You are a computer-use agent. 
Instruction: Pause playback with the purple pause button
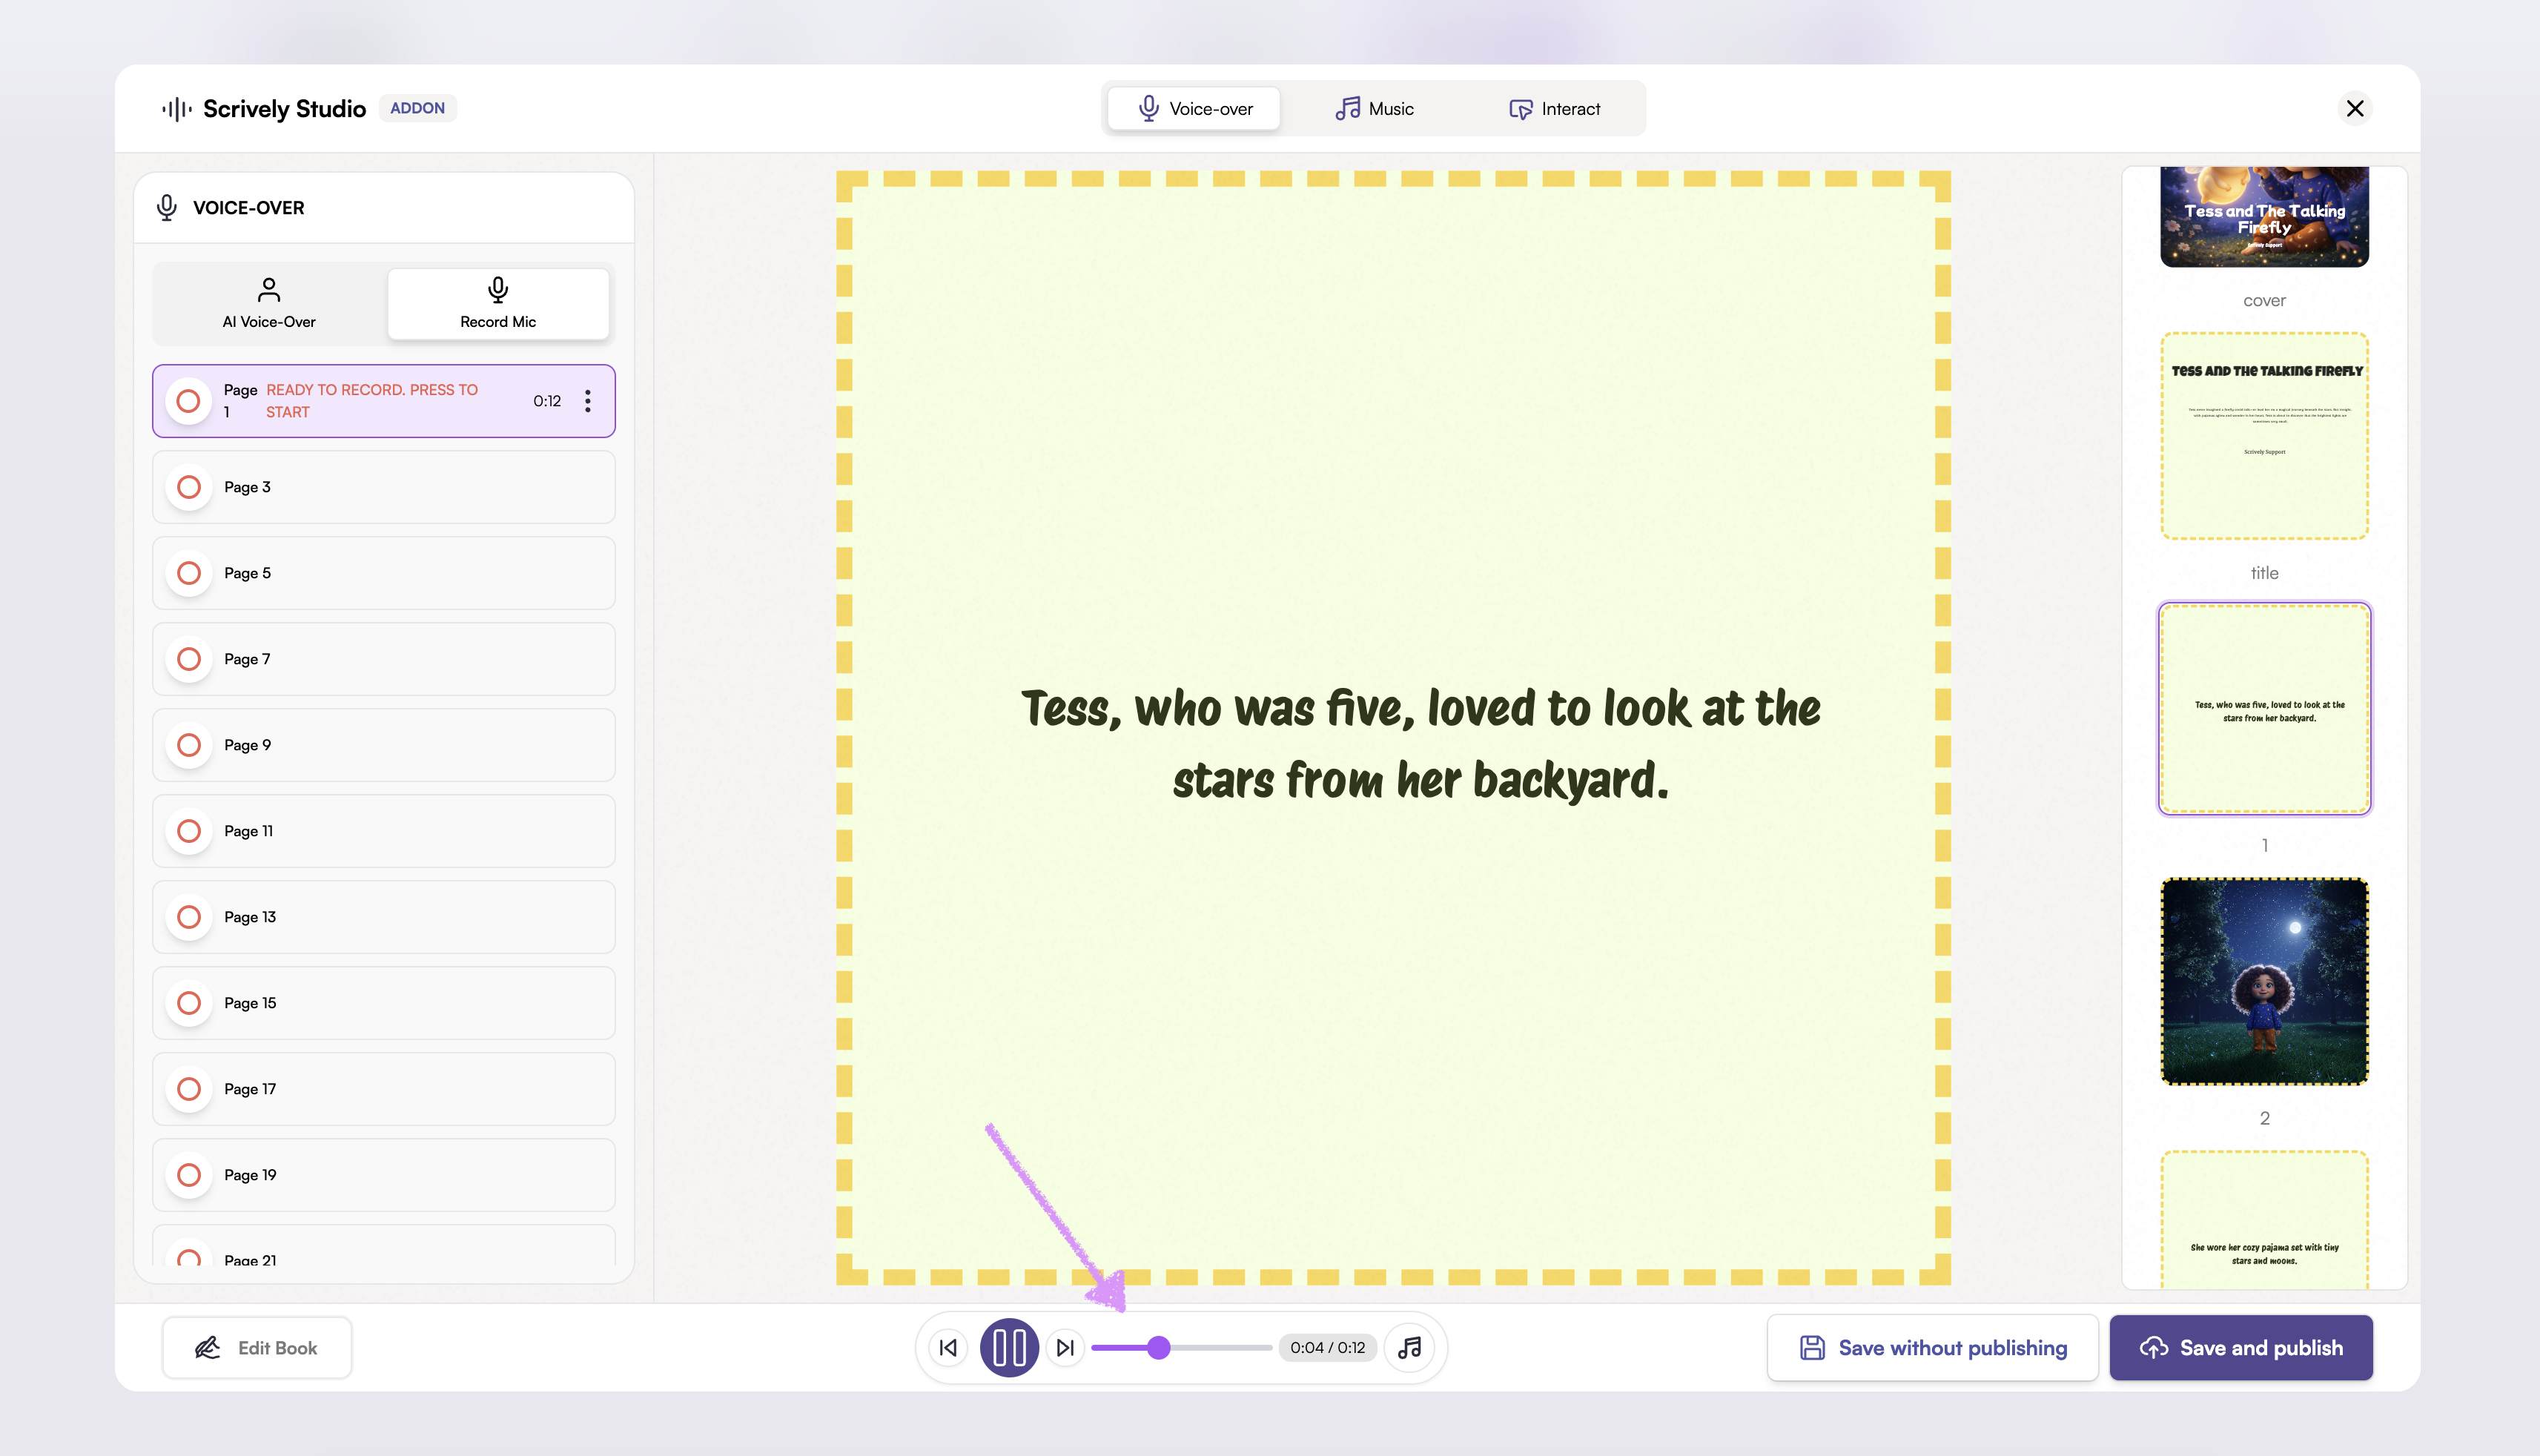tap(1008, 1347)
